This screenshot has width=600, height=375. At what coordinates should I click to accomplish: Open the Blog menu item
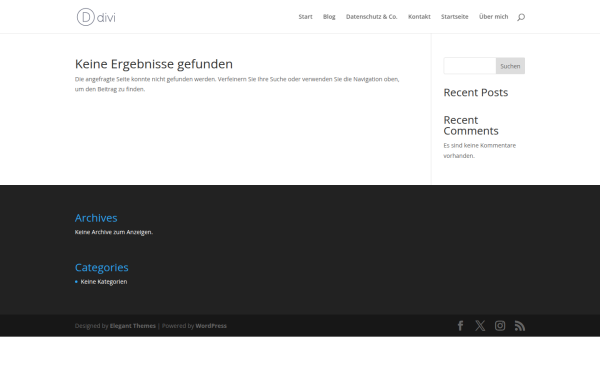[329, 16]
